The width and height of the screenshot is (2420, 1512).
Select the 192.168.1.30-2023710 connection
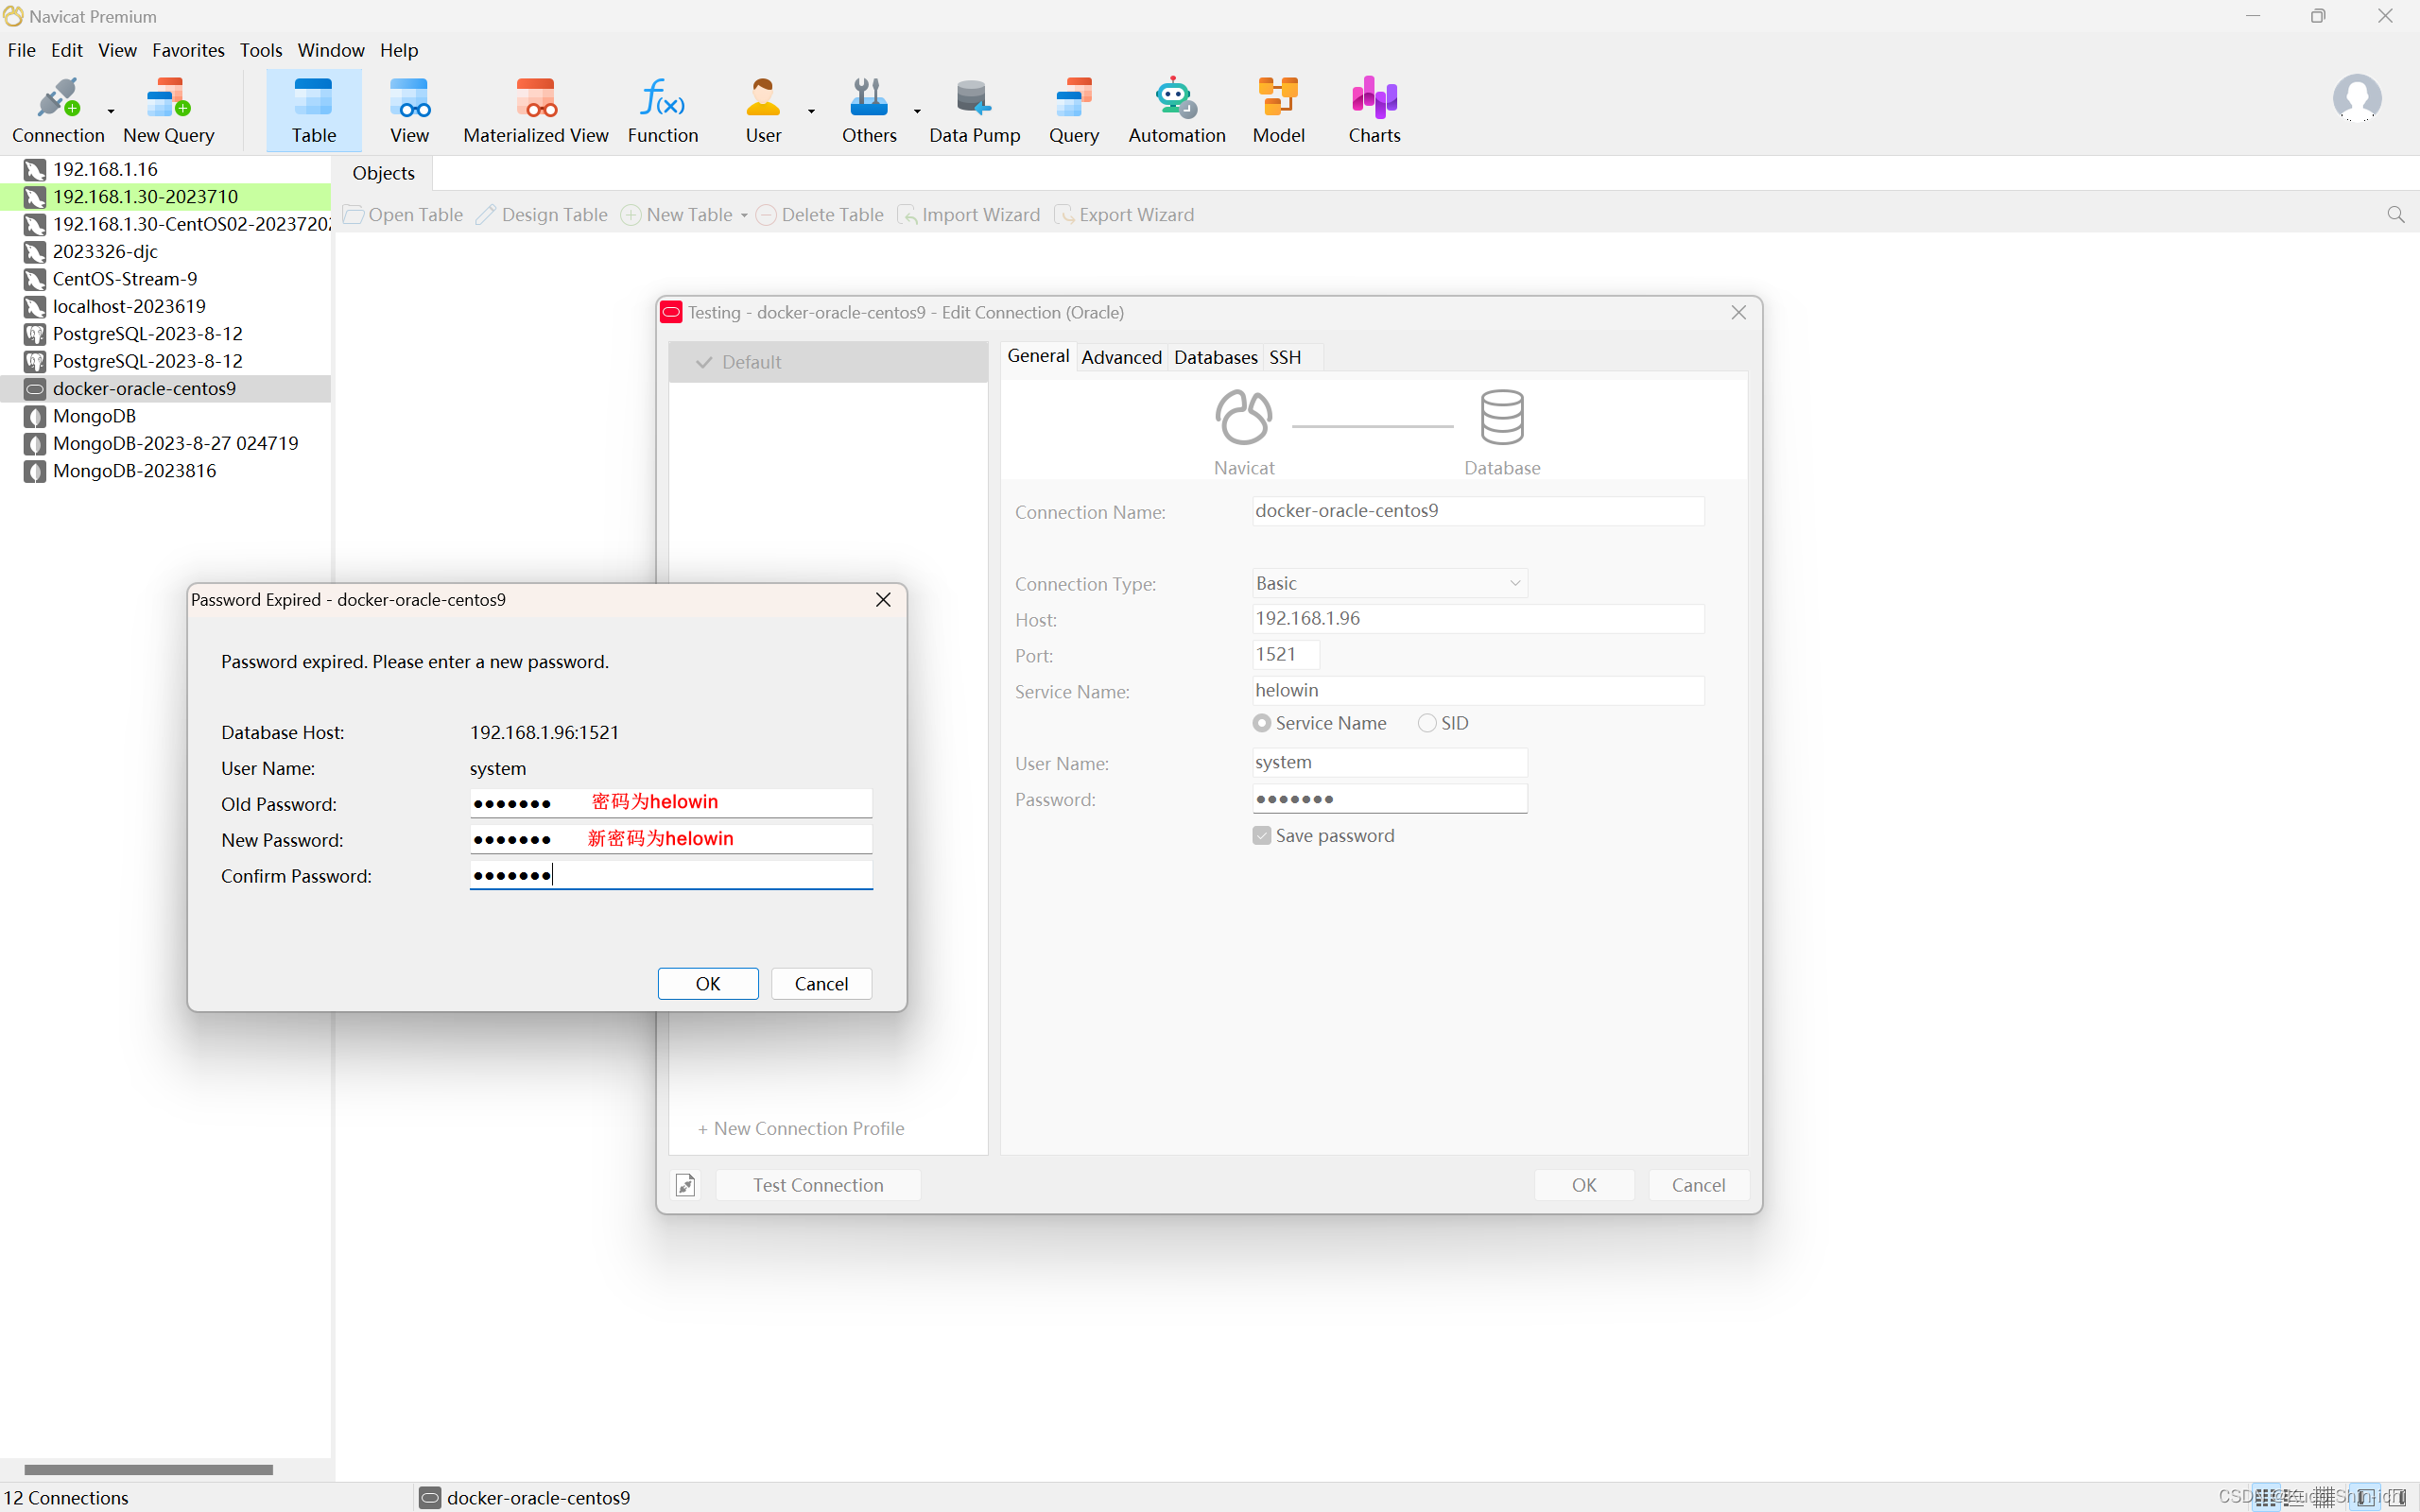click(165, 197)
